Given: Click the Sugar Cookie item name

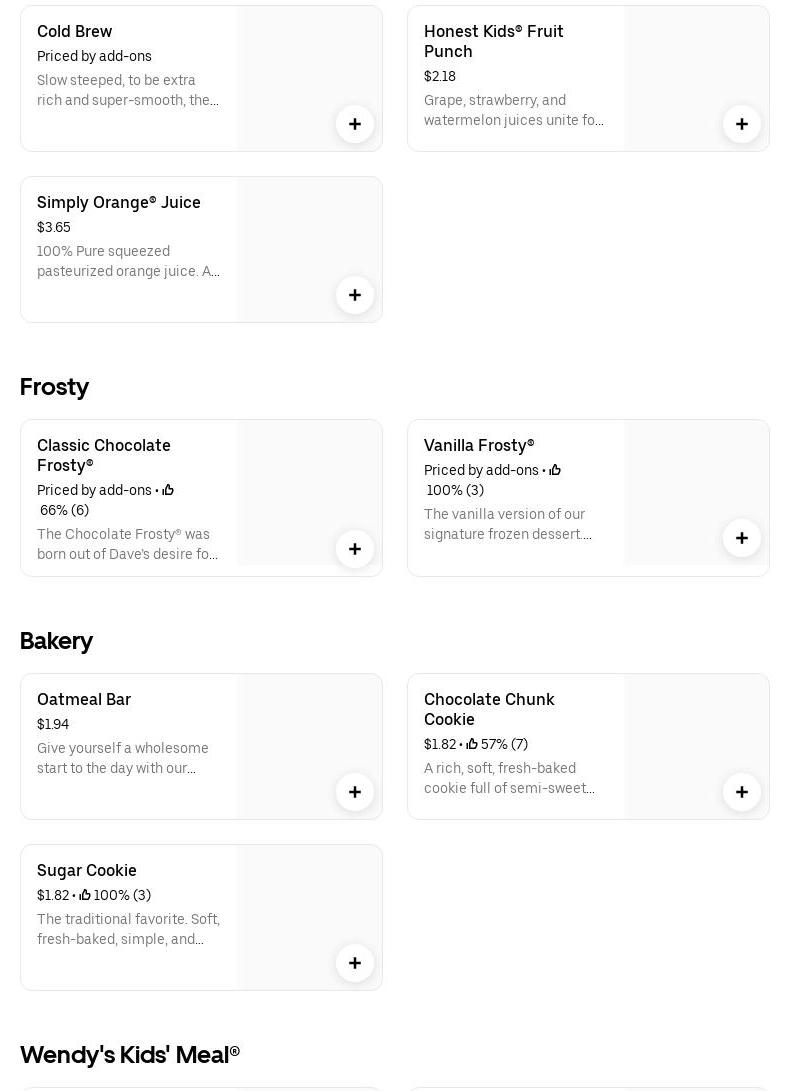Looking at the screenshot, I should pyautogui.click(x=87, y=871).
